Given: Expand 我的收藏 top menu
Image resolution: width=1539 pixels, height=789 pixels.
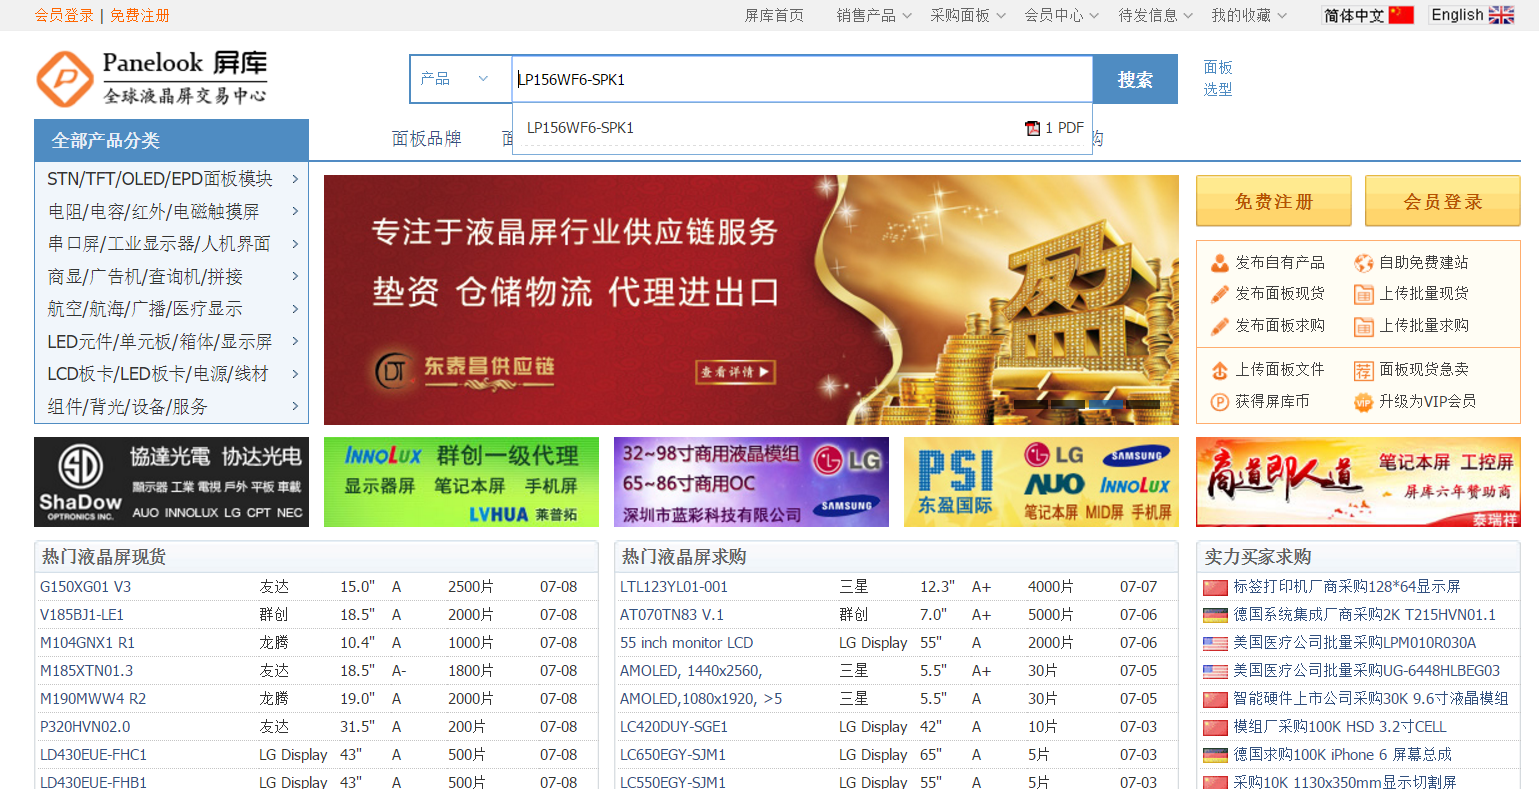Looking at the screenshot, I should [1250, 15].
